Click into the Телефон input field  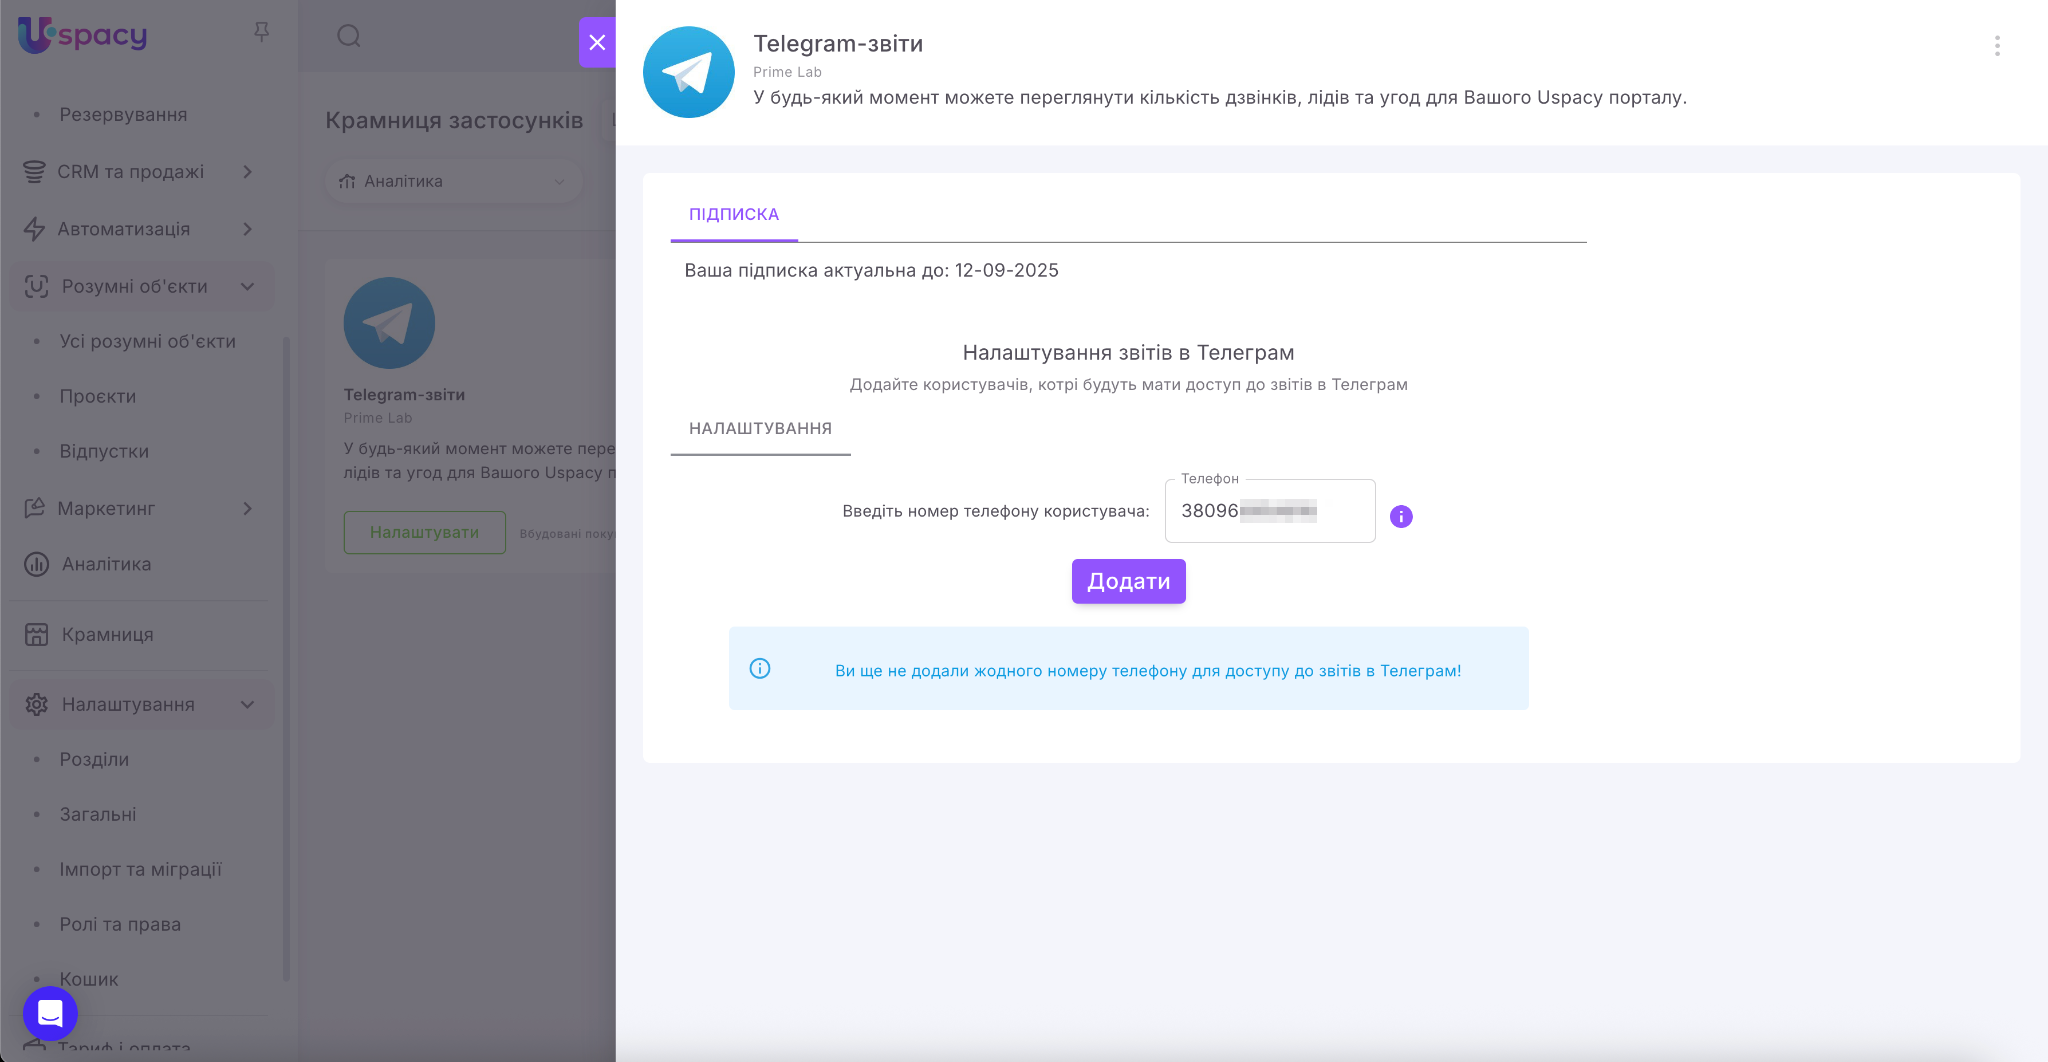point(1270,511)
